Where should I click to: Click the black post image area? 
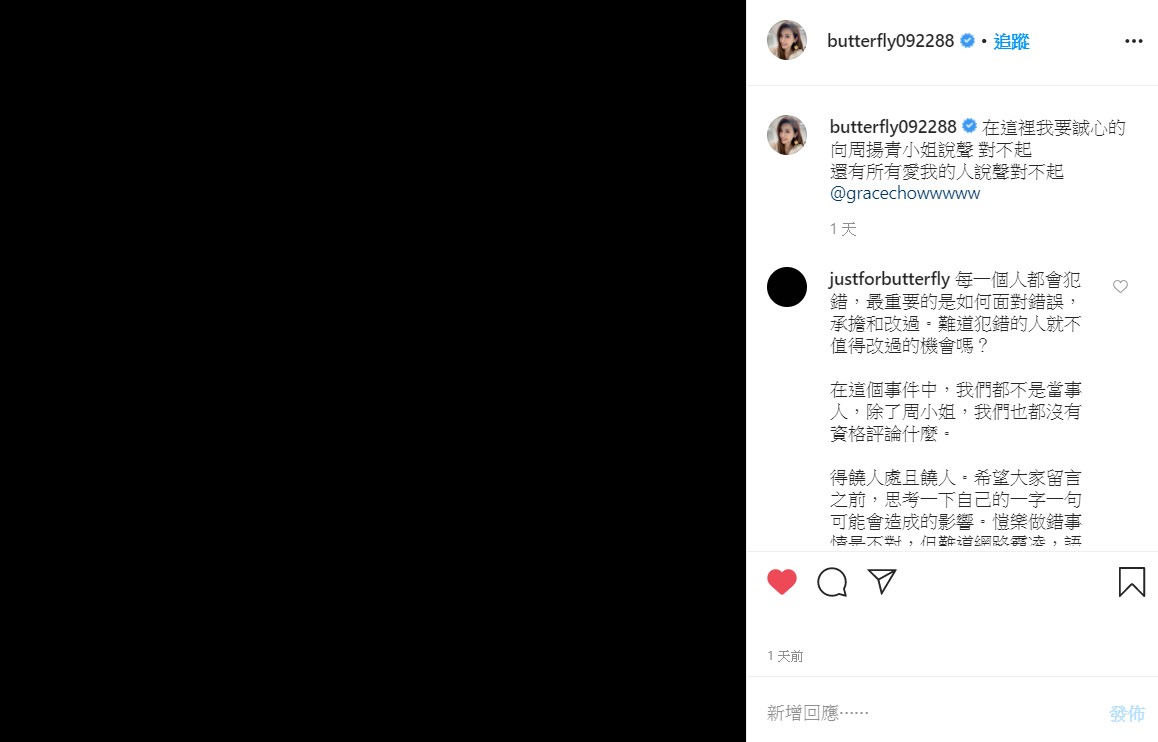pos(373,371)
